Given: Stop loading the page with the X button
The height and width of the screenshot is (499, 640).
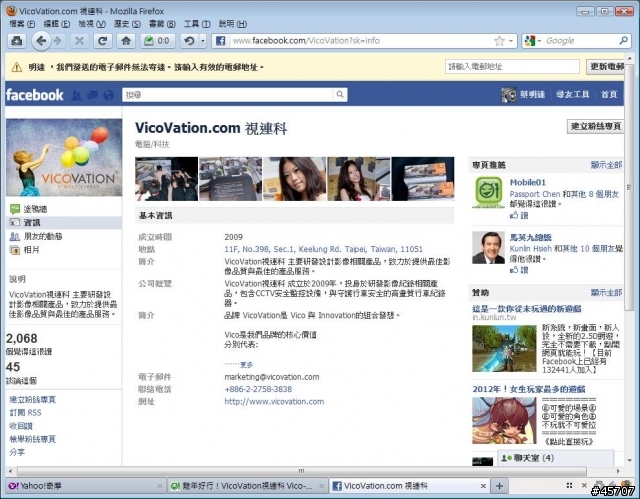Looking at the screenshot, I should [79, 41].
